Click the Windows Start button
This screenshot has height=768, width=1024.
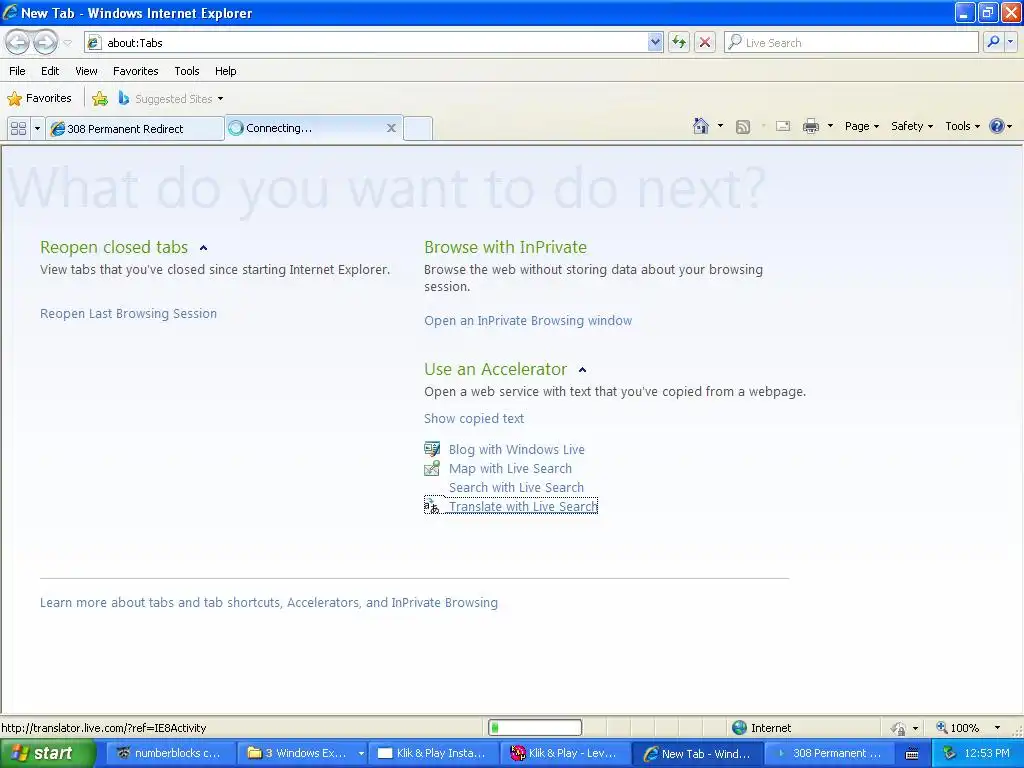[46, 753]
